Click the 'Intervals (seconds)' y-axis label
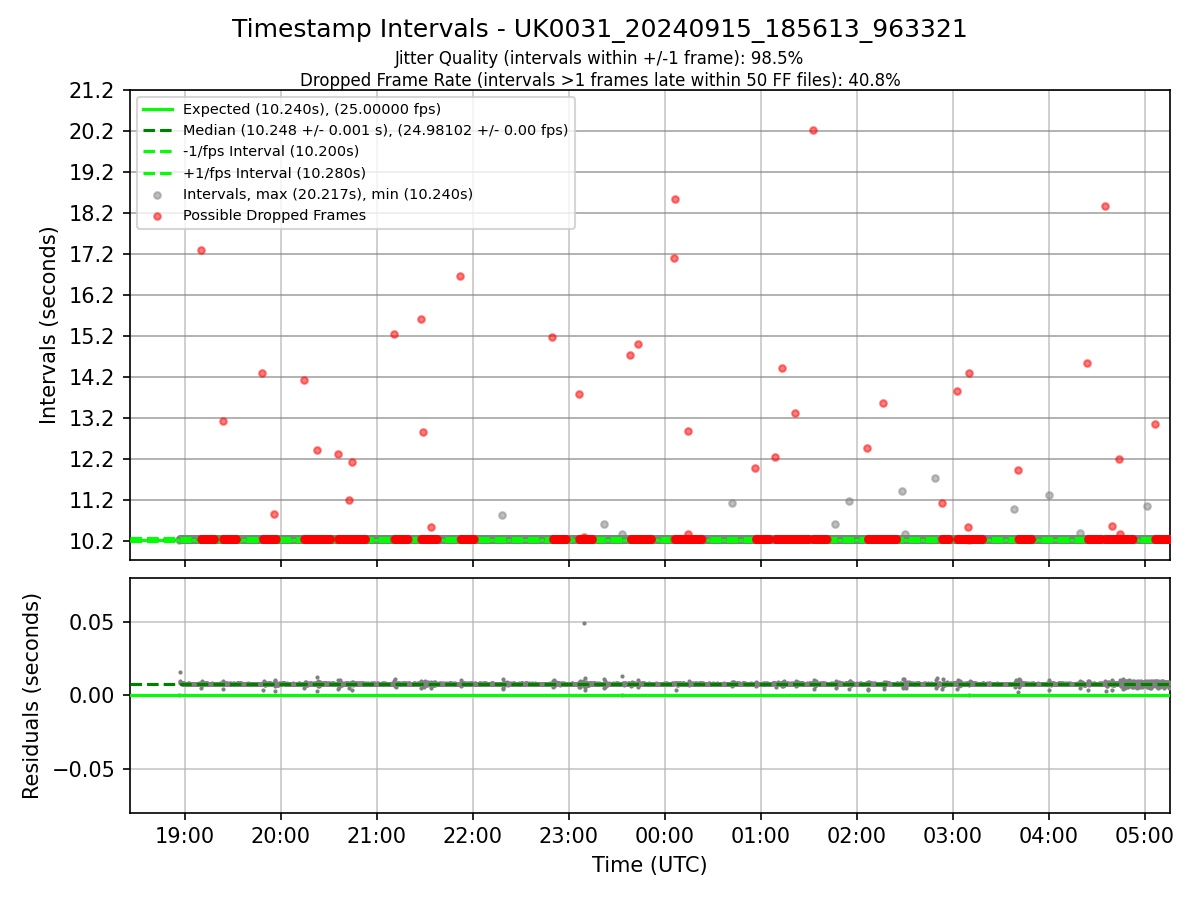This screenshot has width=1200, height=900. pyautogui.click(x=49, y=325)
